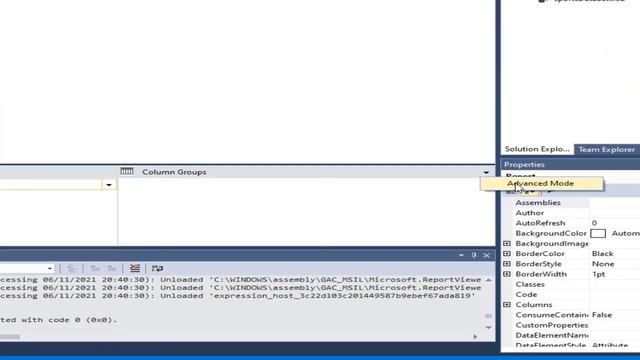
Task: Open the Output source dropdown
Action: pos(50,269)
